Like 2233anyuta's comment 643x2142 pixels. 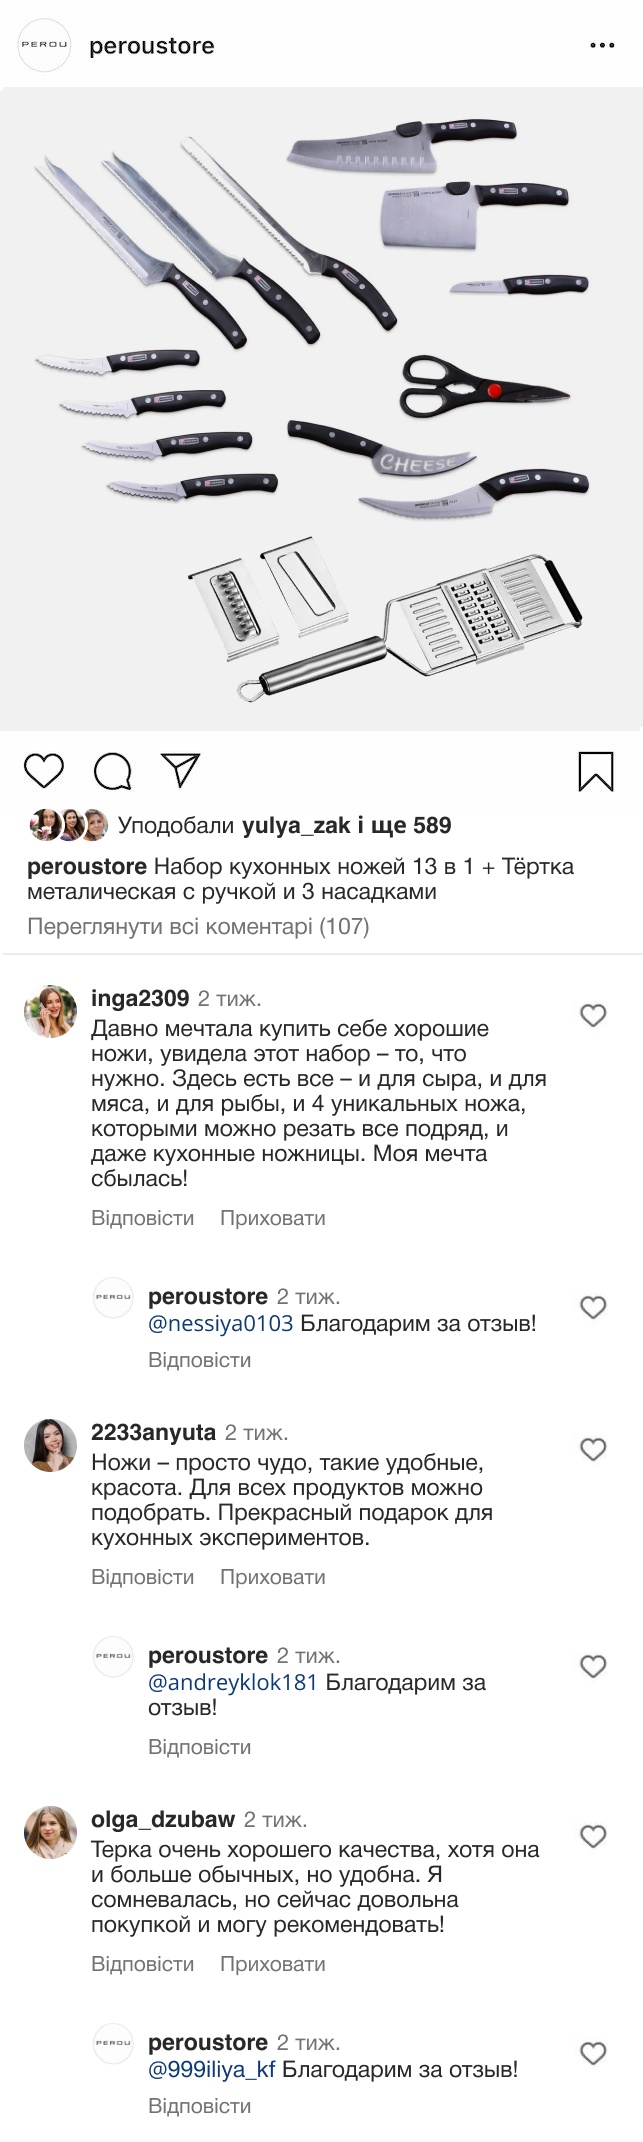pyautogui.click(x=593, y=1449)
